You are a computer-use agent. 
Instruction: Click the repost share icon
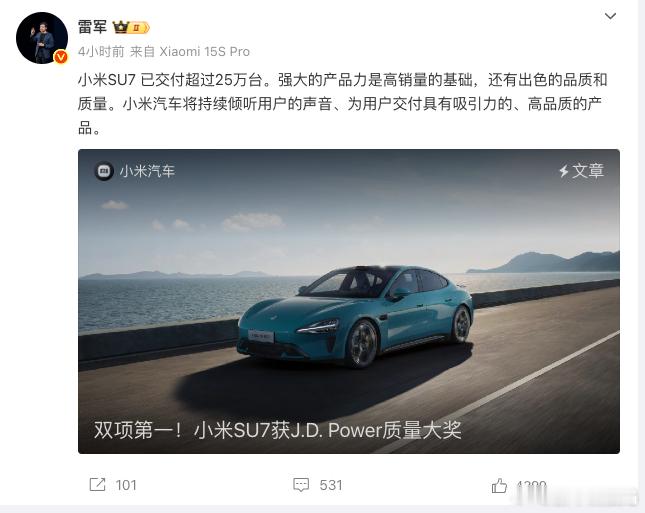[x=97, y=485]
